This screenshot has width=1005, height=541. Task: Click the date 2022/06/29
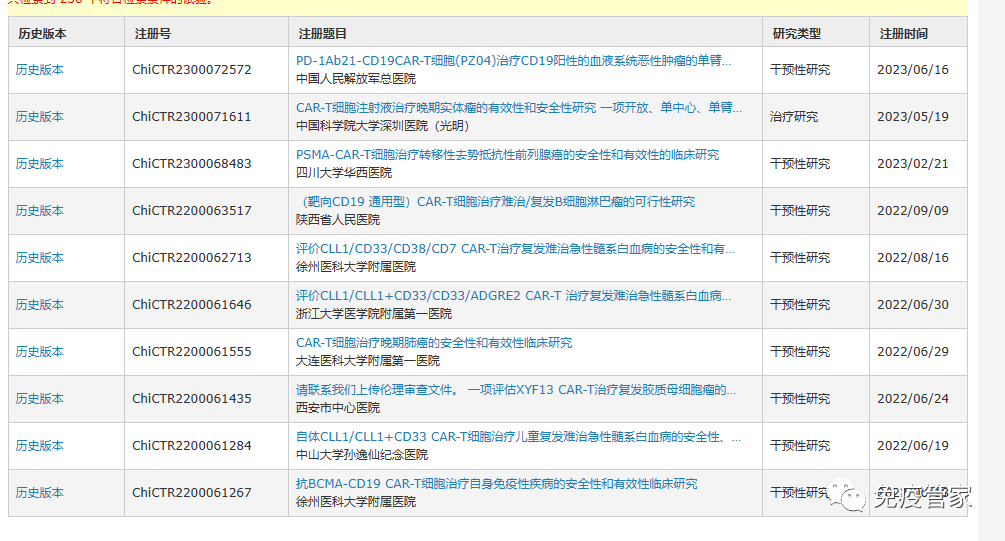pyautogui.click(x=913, y=352)
